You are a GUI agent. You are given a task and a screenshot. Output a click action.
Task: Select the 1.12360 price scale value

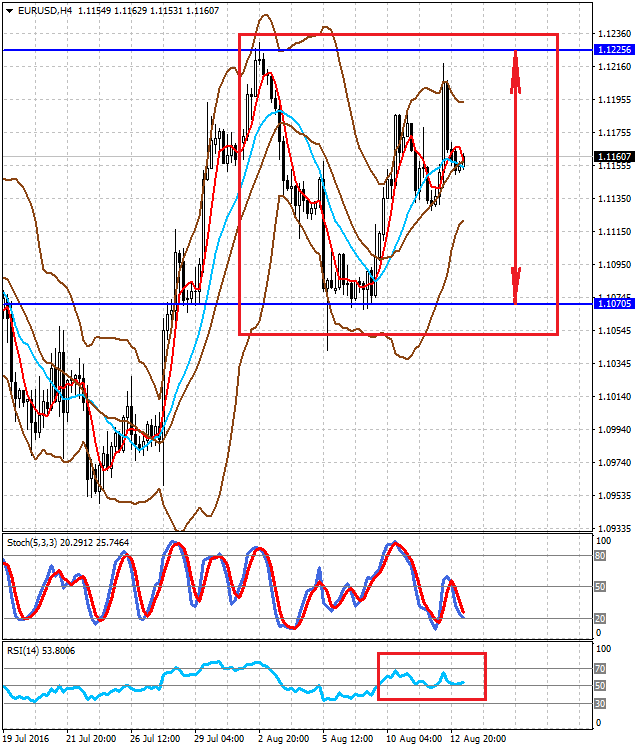[x=614, y=33]
